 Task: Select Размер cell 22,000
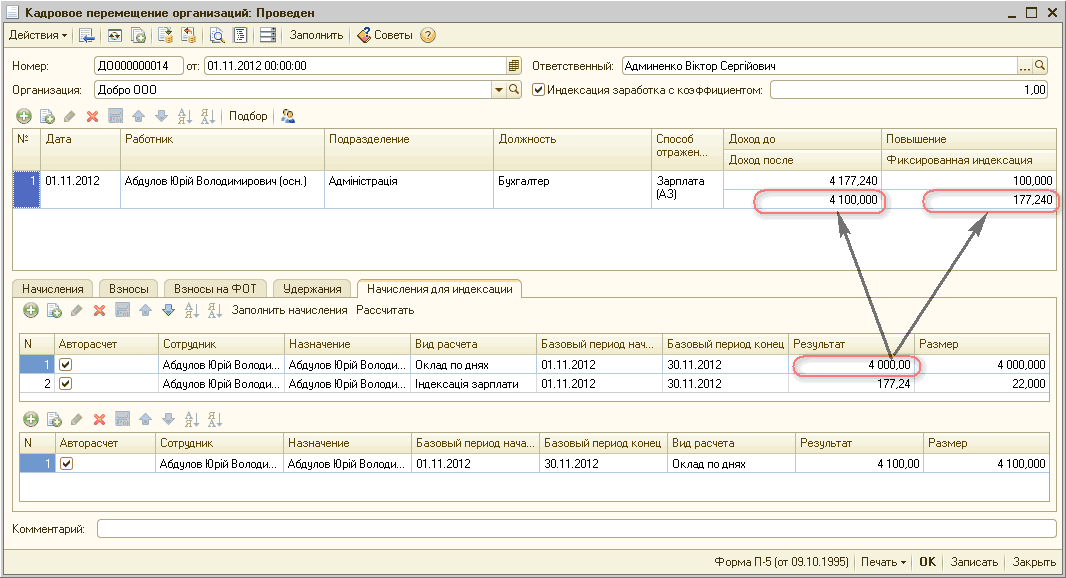(x=982, y=384)
